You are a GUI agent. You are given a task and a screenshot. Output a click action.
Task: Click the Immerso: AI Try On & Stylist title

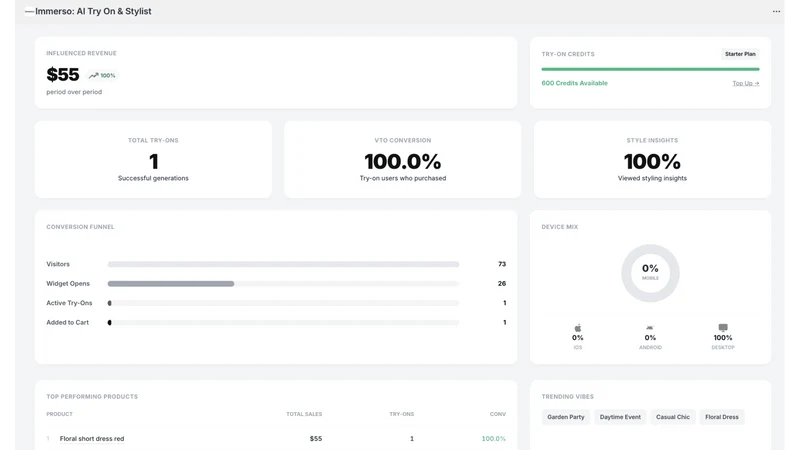pyautogui.click(x=93, y=11)
